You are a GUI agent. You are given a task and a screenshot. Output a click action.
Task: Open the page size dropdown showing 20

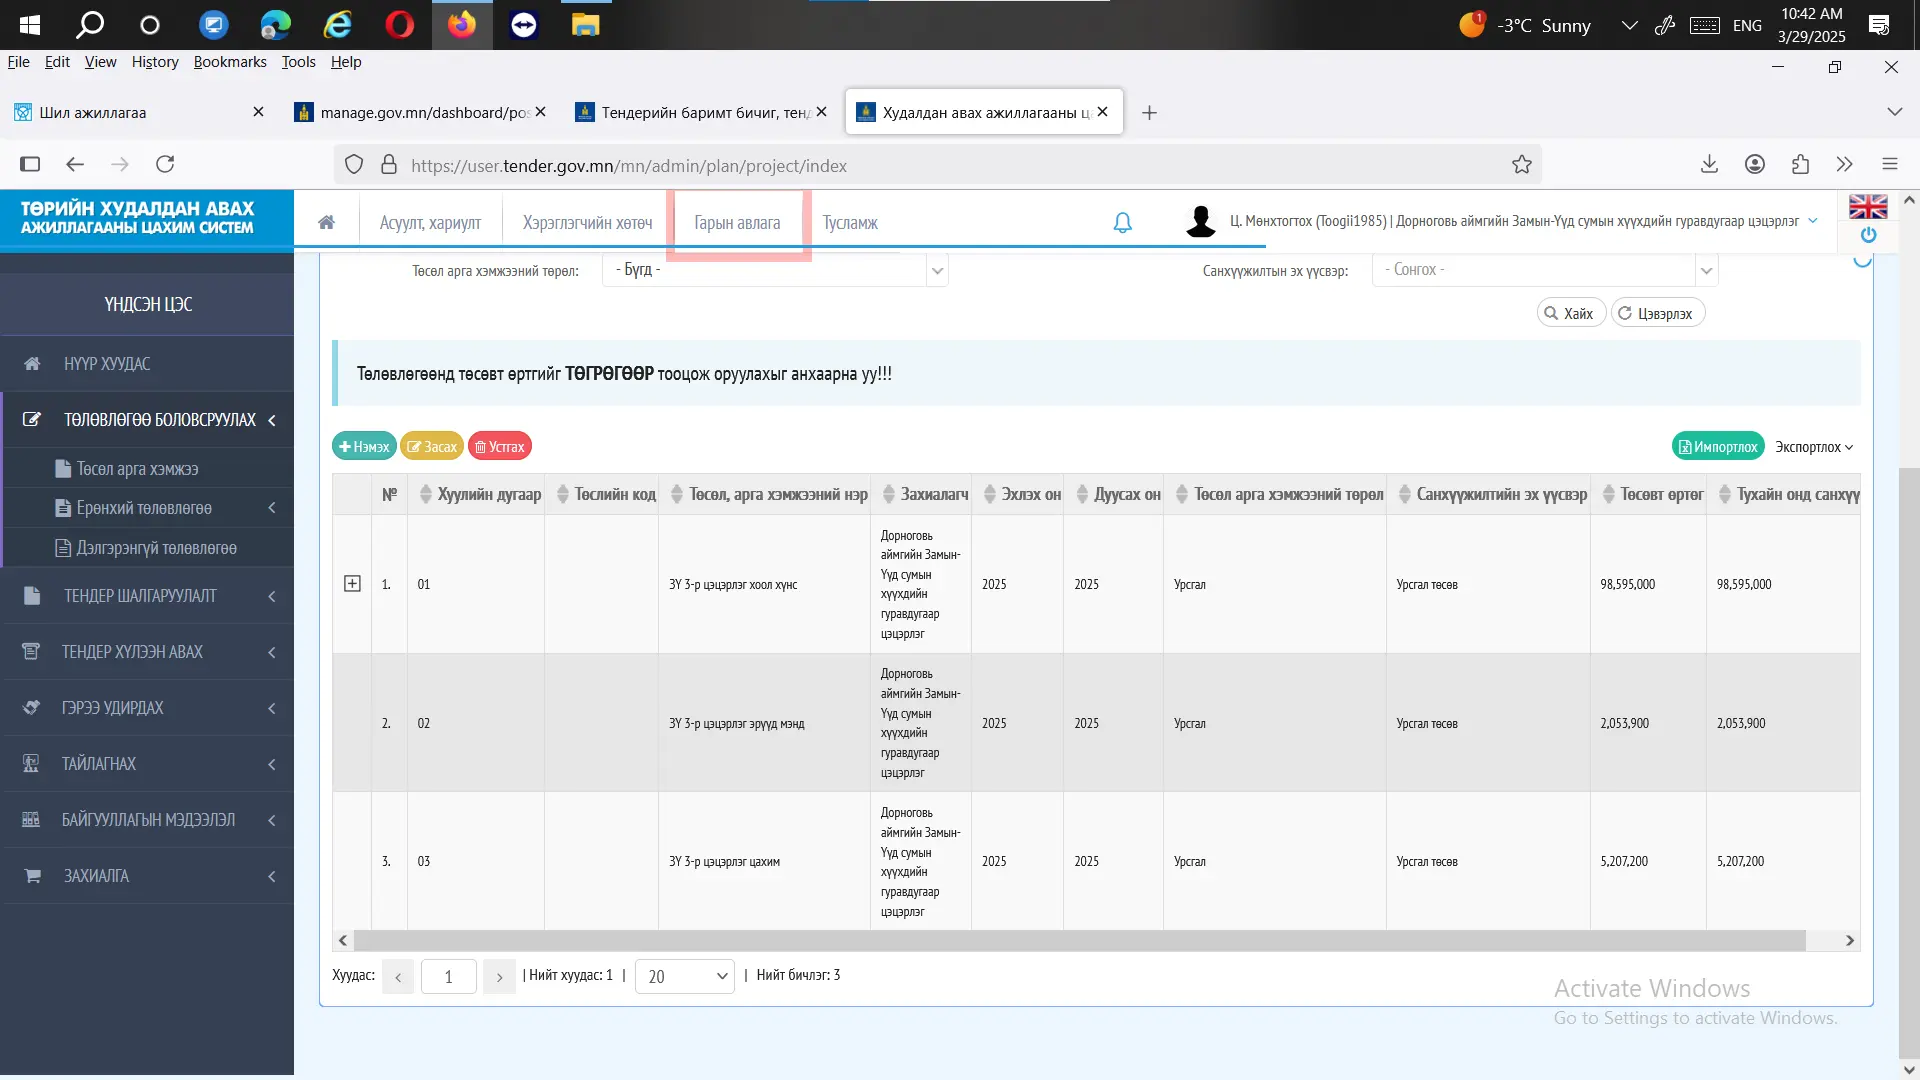(x=685, y=976)
